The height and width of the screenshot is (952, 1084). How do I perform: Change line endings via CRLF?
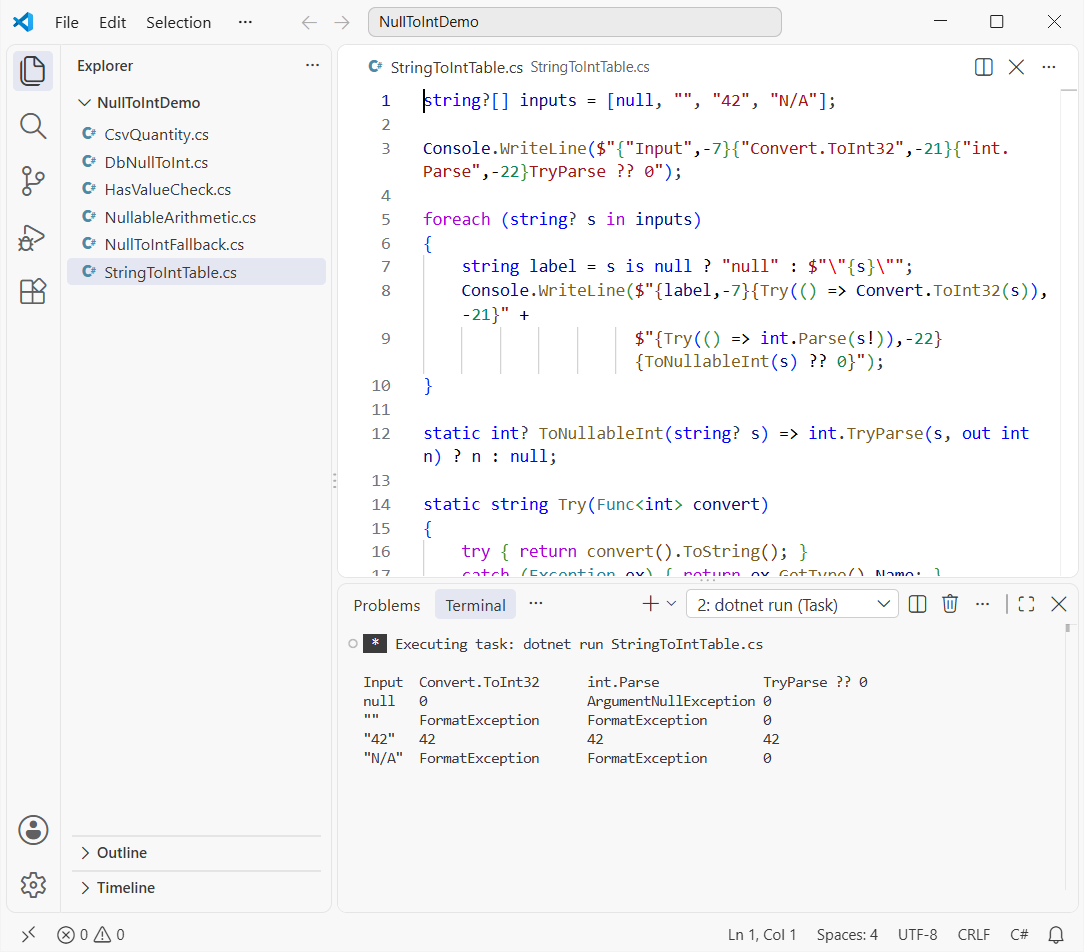[x=973, y=935]
